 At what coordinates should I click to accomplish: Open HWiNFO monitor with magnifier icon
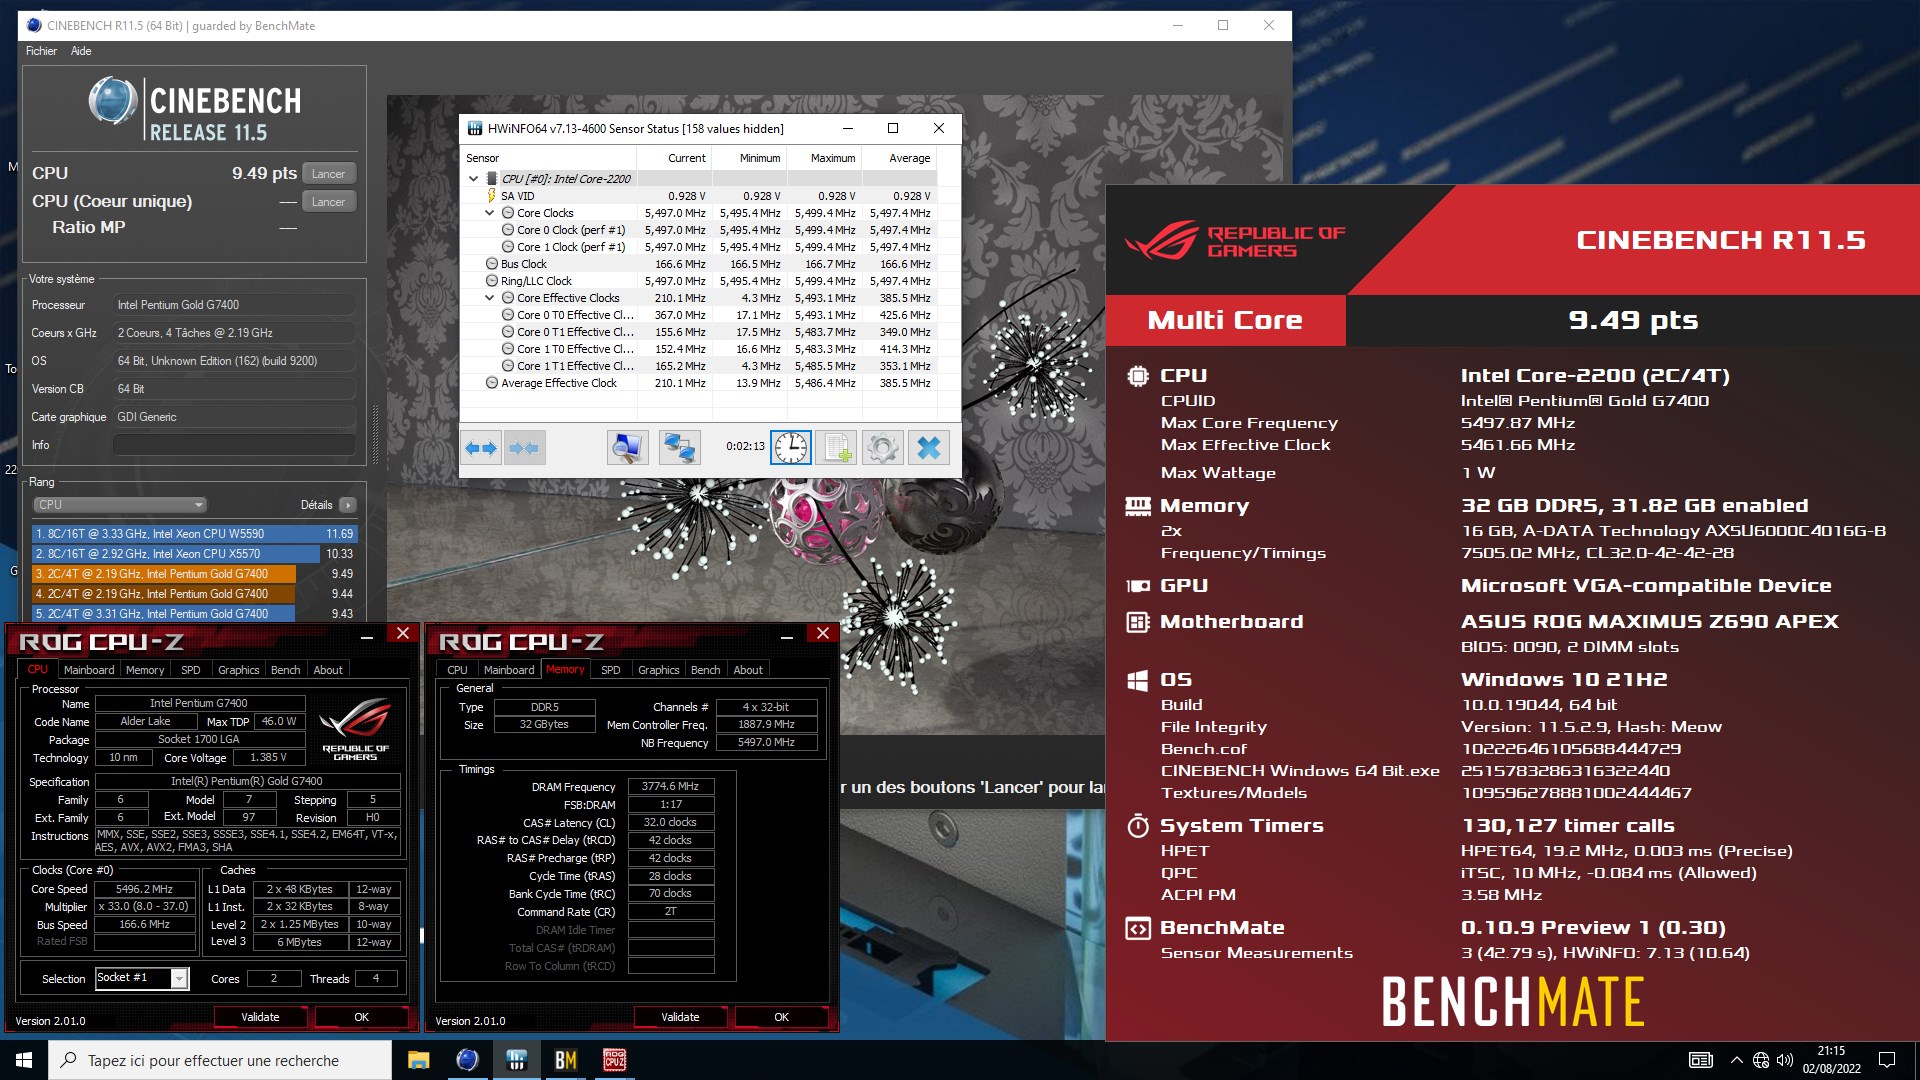pos(627,448)
